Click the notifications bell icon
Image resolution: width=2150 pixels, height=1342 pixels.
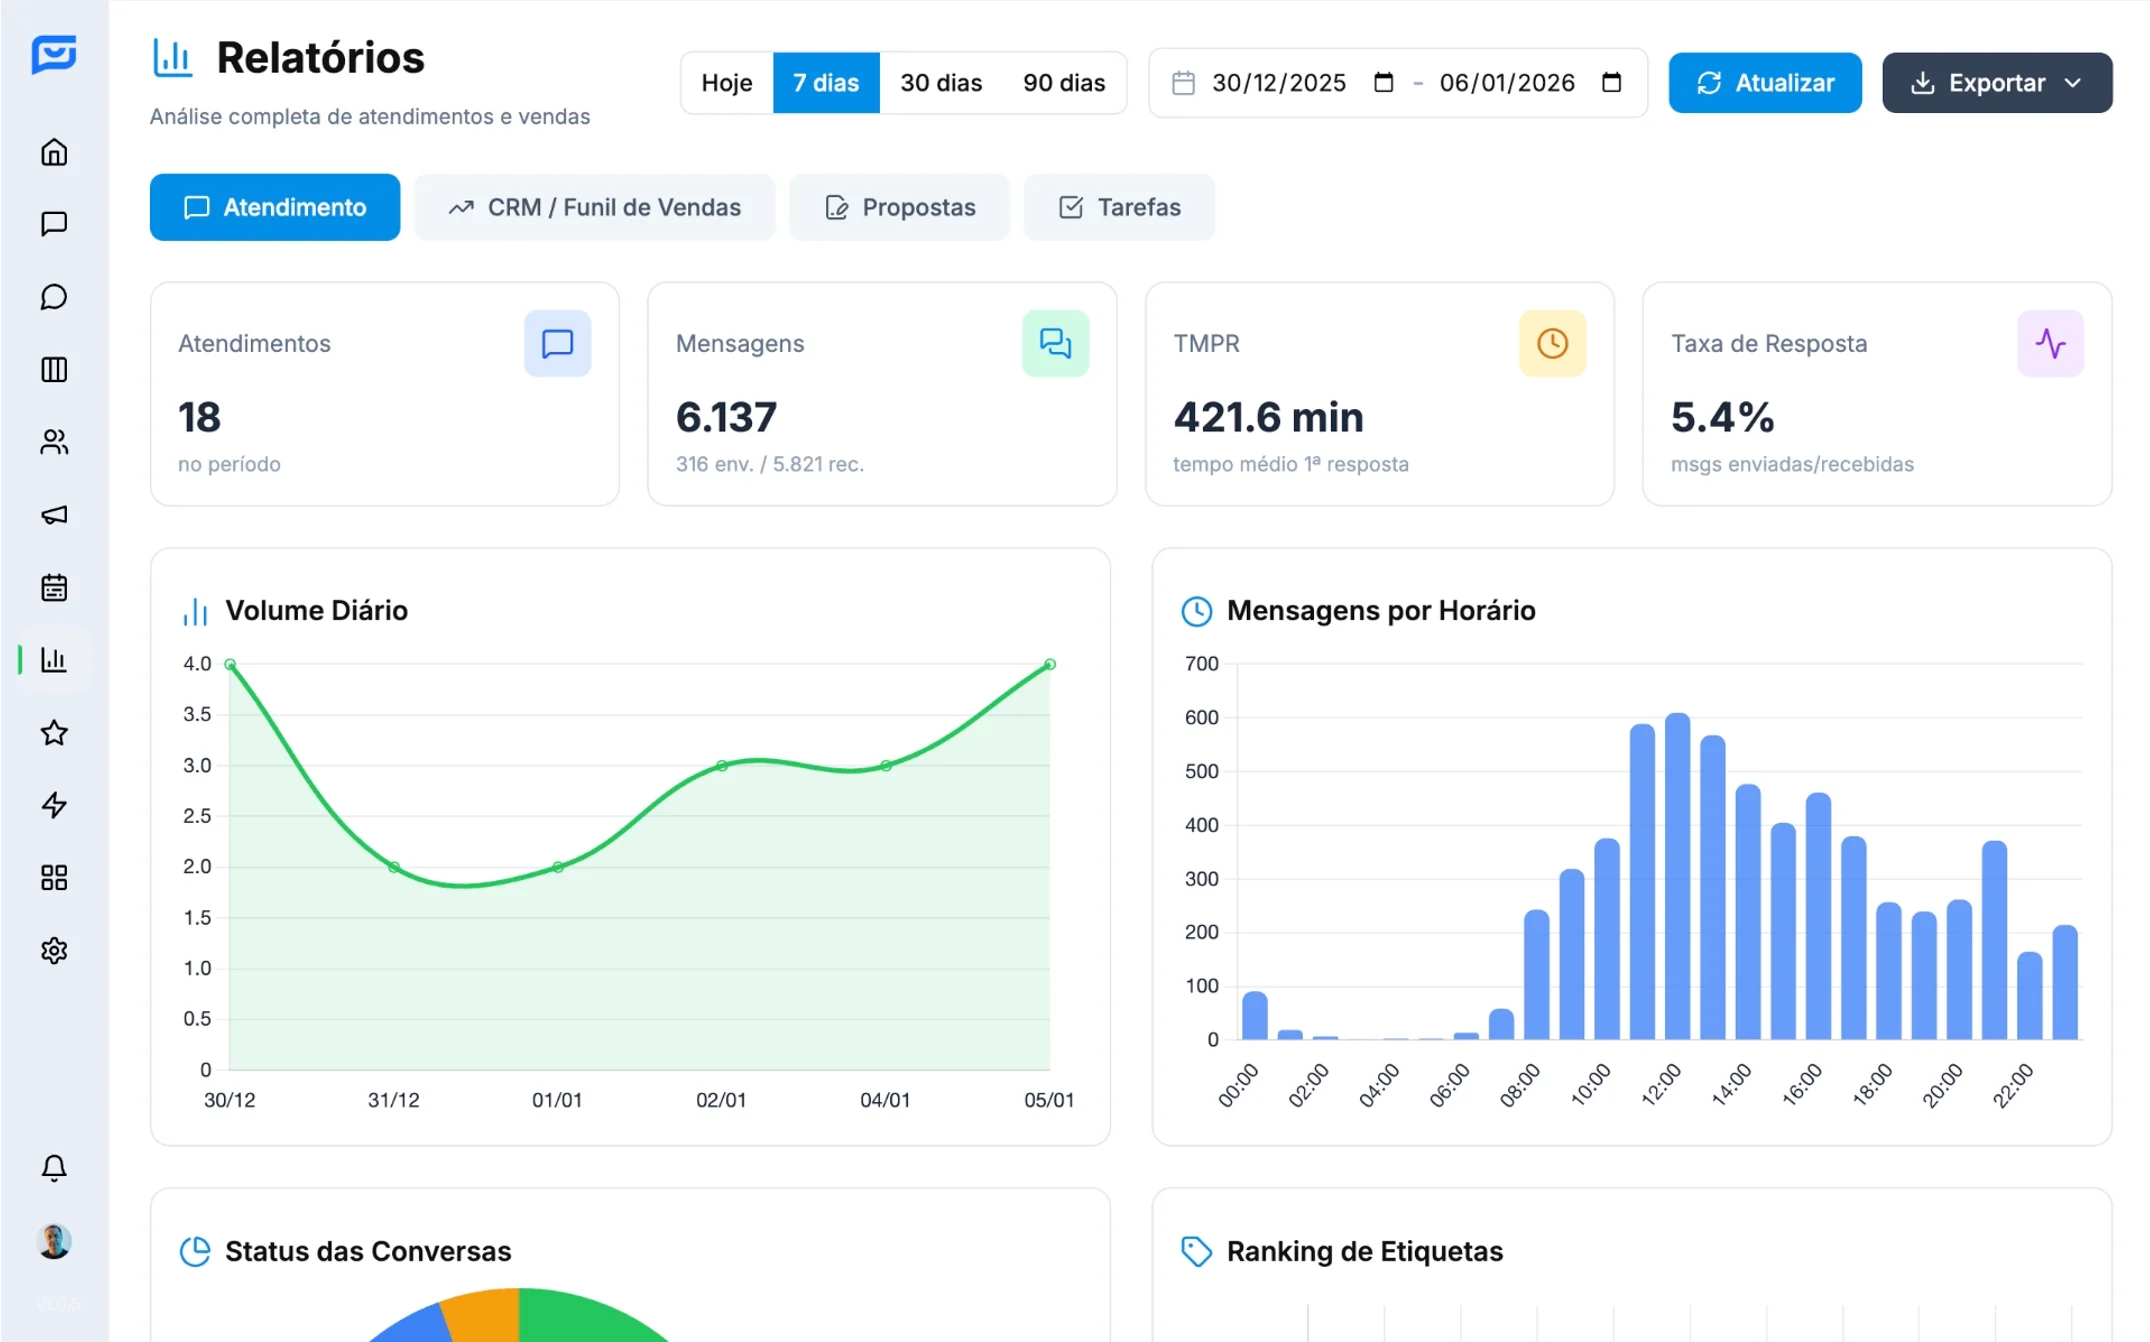click(54, 1167)
